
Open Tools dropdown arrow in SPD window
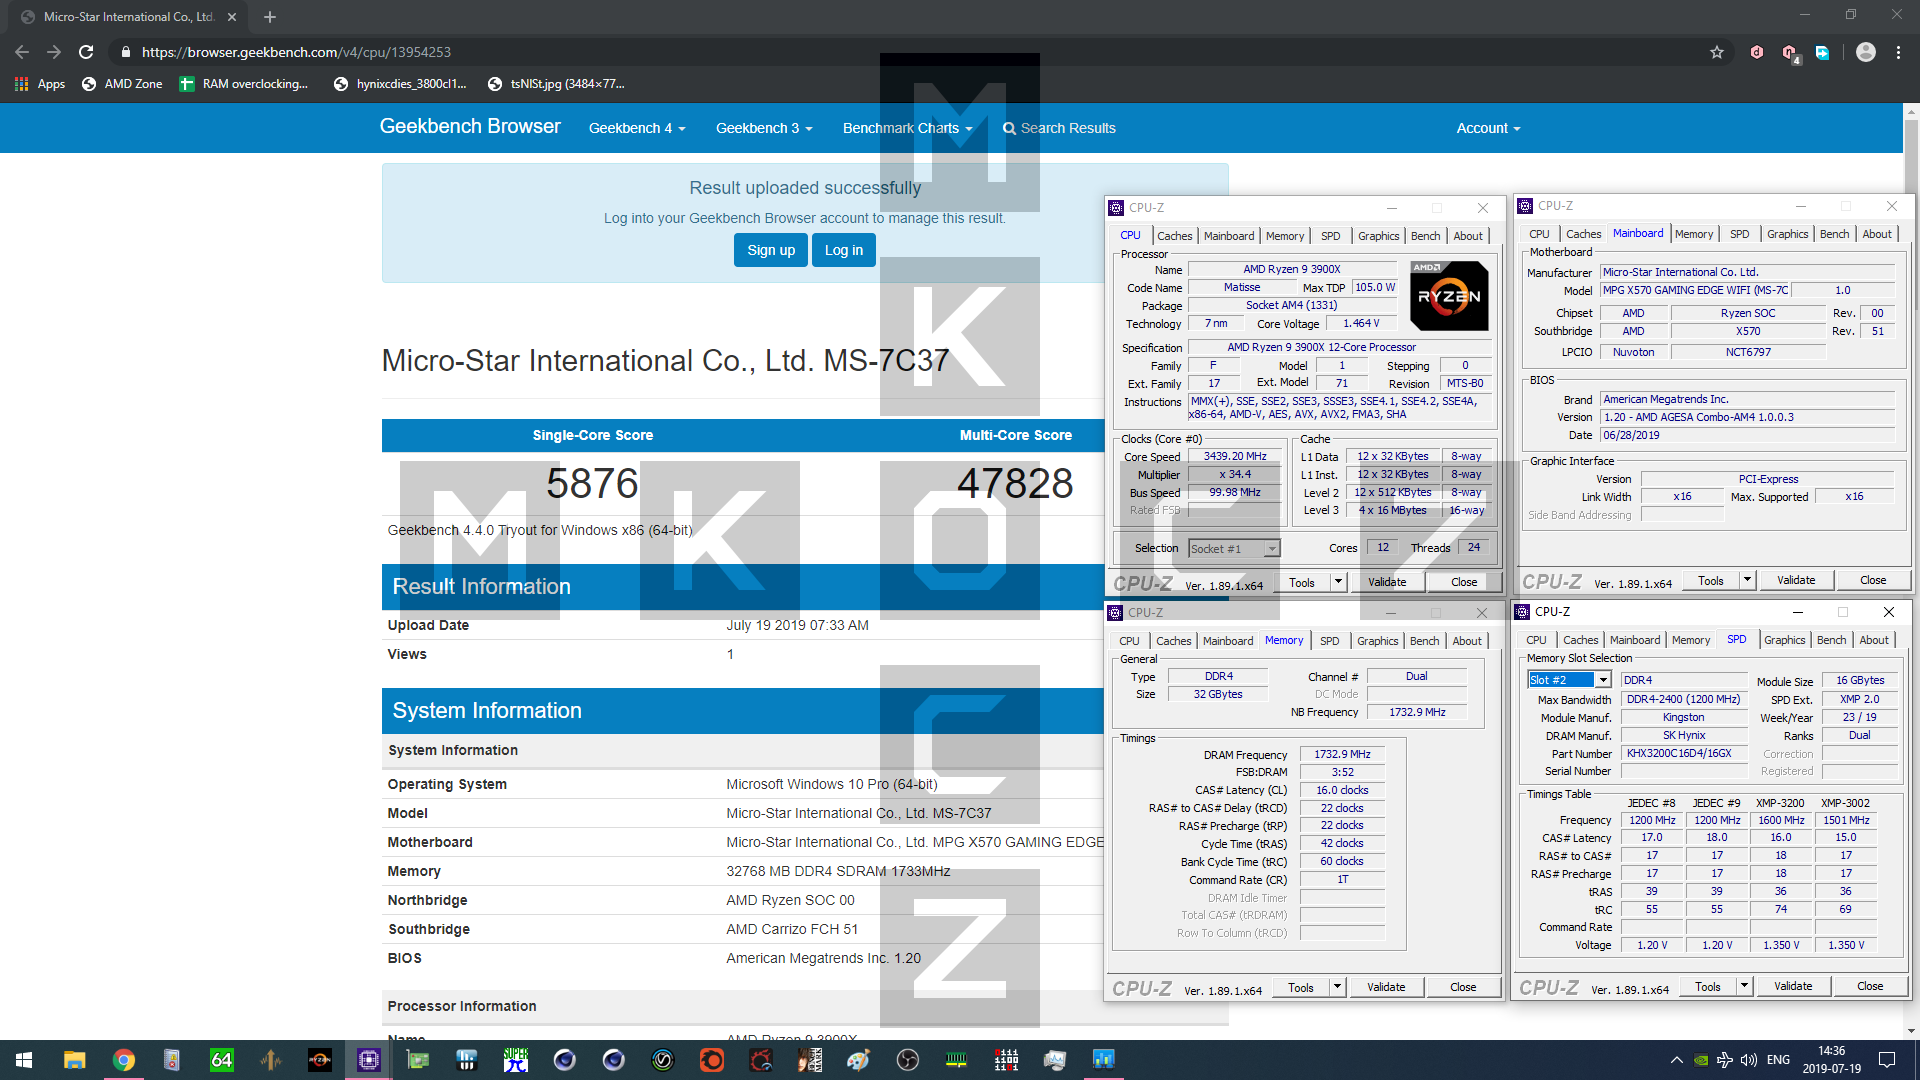click(x=1745, y=986)
